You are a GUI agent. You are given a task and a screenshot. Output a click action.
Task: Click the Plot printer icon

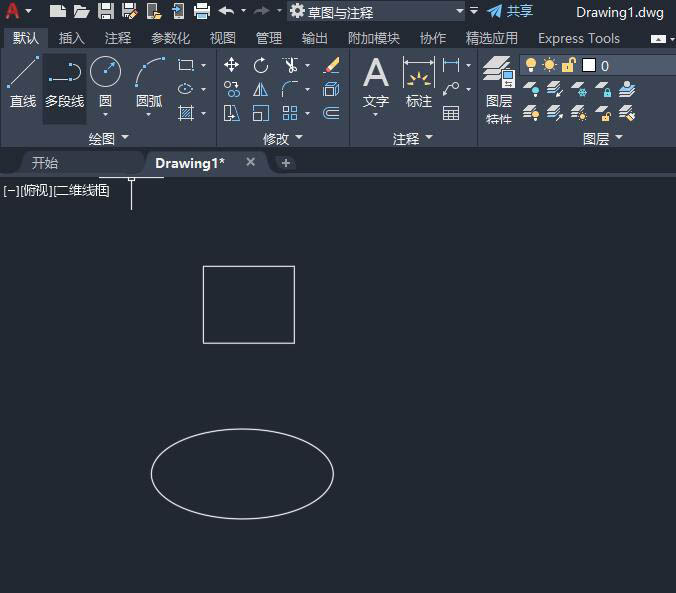(202, 11)
